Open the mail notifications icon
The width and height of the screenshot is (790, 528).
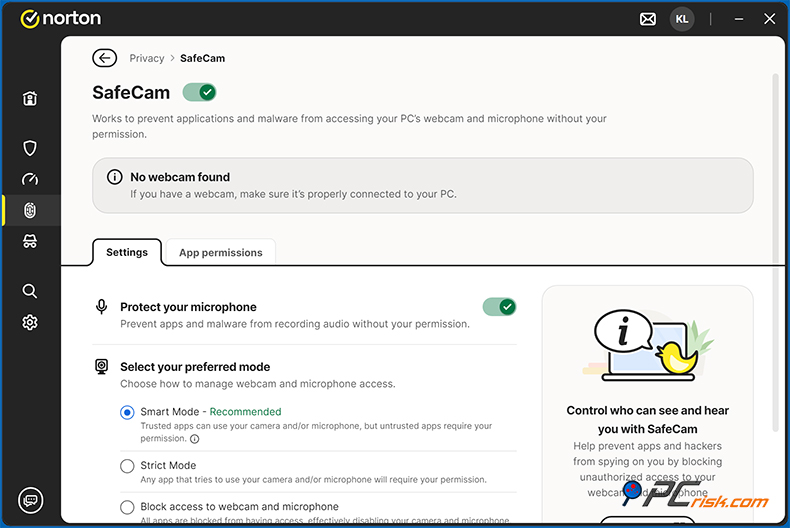pyautogui.click(x=648, y=19)
